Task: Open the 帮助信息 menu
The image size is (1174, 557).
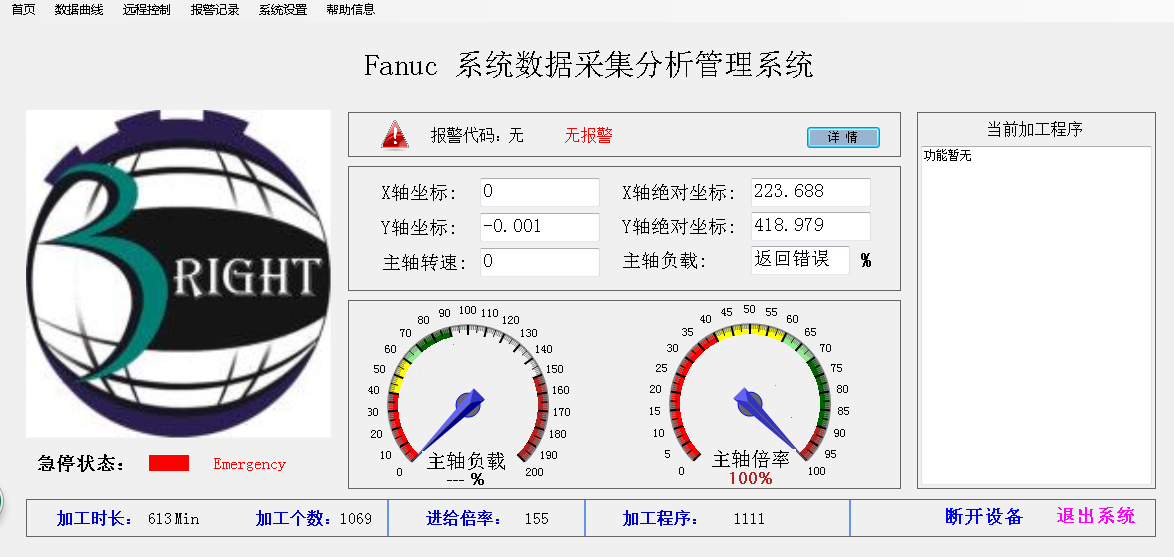Action: pos(350,10)
